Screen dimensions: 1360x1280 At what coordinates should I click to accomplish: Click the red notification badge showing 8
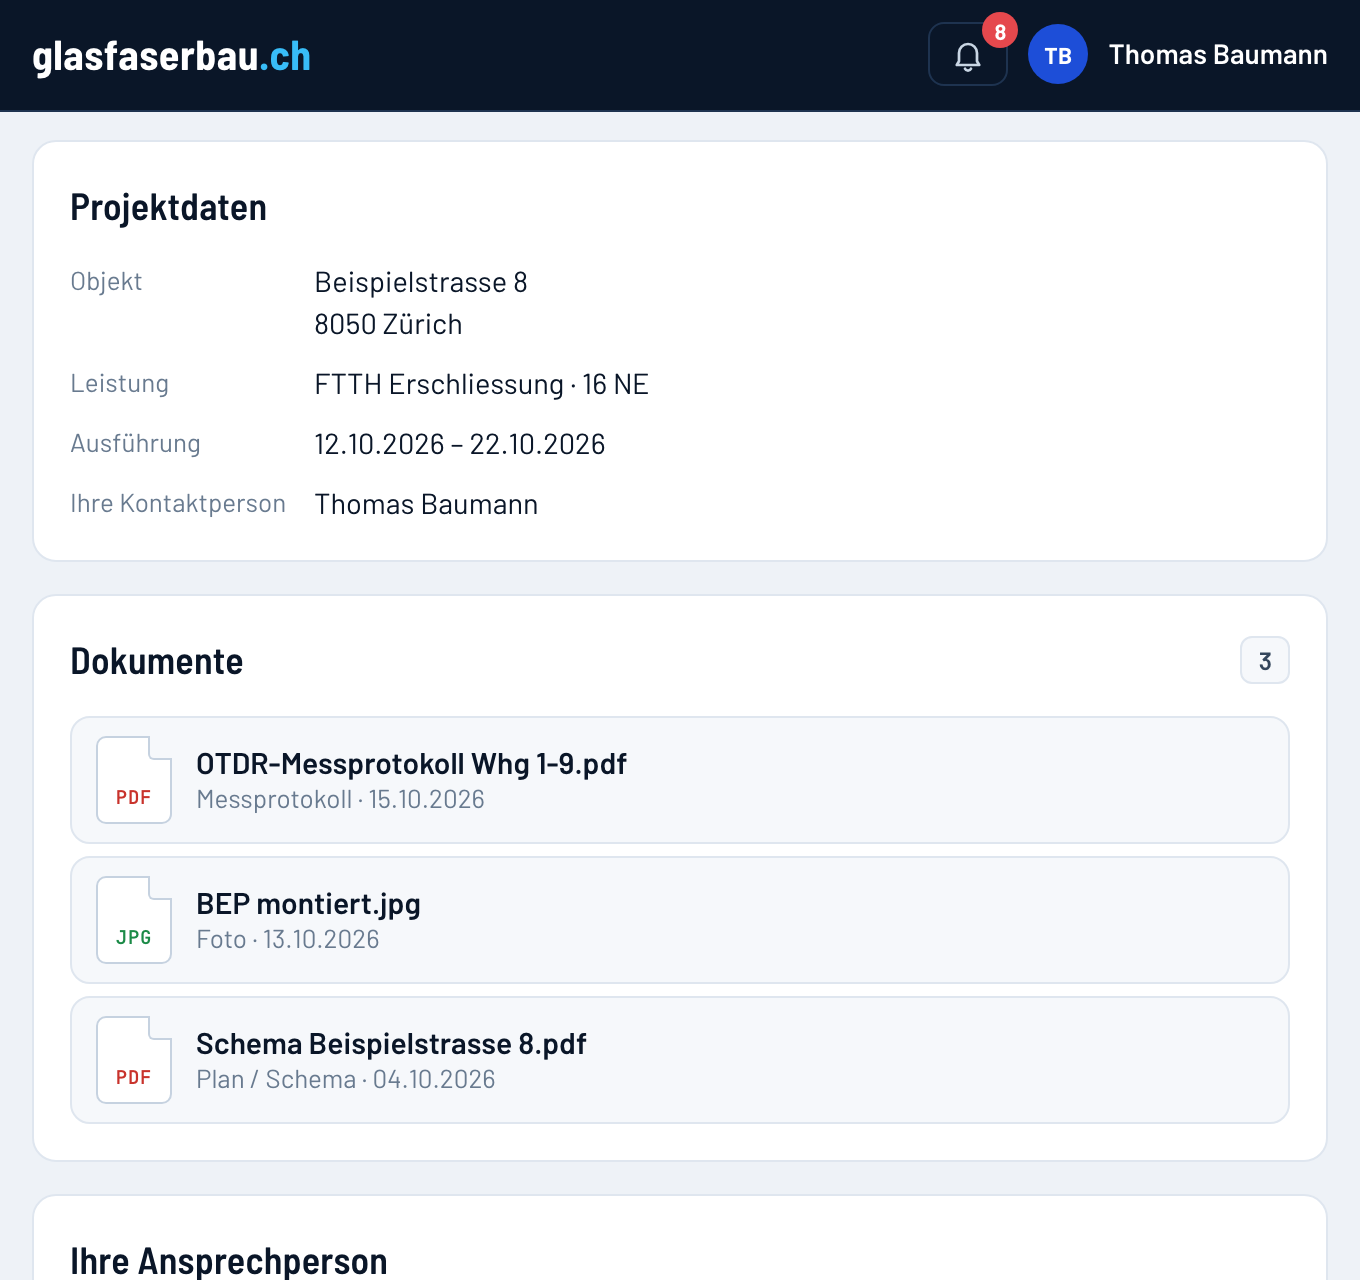point(1000,31)
